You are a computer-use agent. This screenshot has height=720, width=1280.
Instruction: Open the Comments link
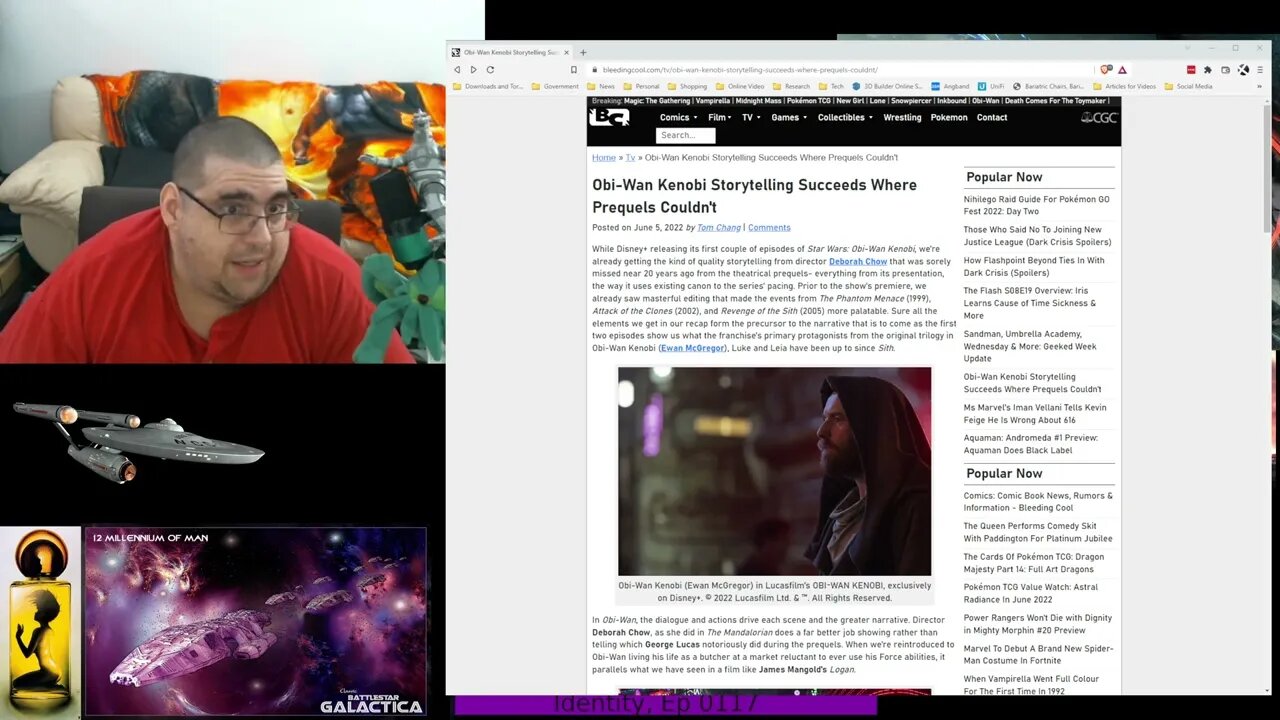(769, 227)
